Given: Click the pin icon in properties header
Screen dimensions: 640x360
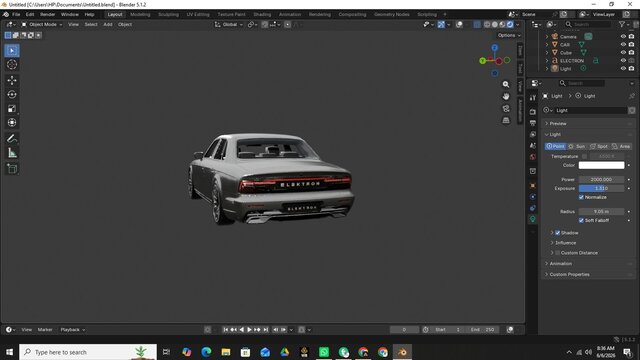Looking at the screenshot, I should (631, 96).
